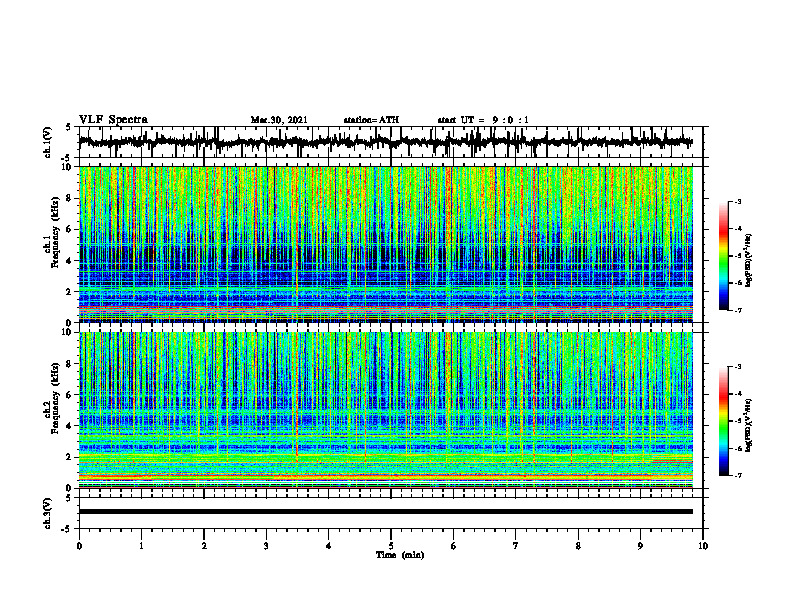Click the ch.2 colorbar log(PSD) title
Screen dimensions: 792x612
(x=749, y=425)
